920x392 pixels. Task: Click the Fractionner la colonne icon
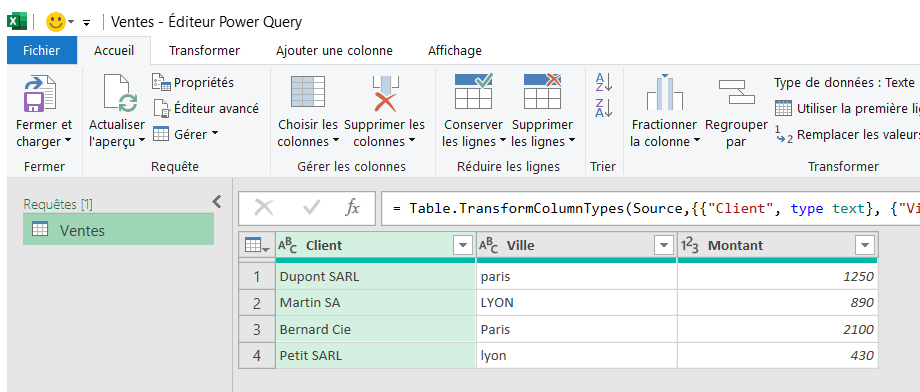pyautogui.click(x=664, y=93)
